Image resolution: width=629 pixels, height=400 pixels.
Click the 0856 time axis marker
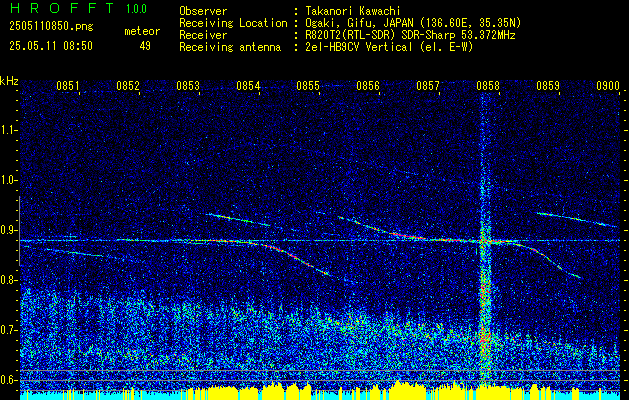tap(368, 85)
